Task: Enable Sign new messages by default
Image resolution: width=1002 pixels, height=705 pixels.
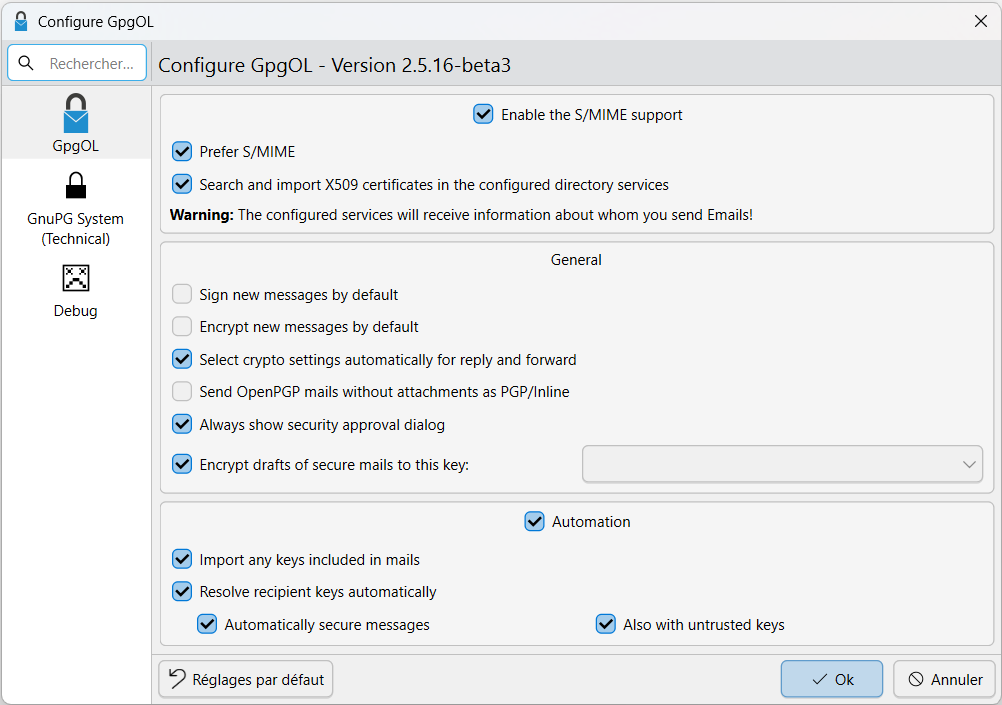Action: coord(182,295)
